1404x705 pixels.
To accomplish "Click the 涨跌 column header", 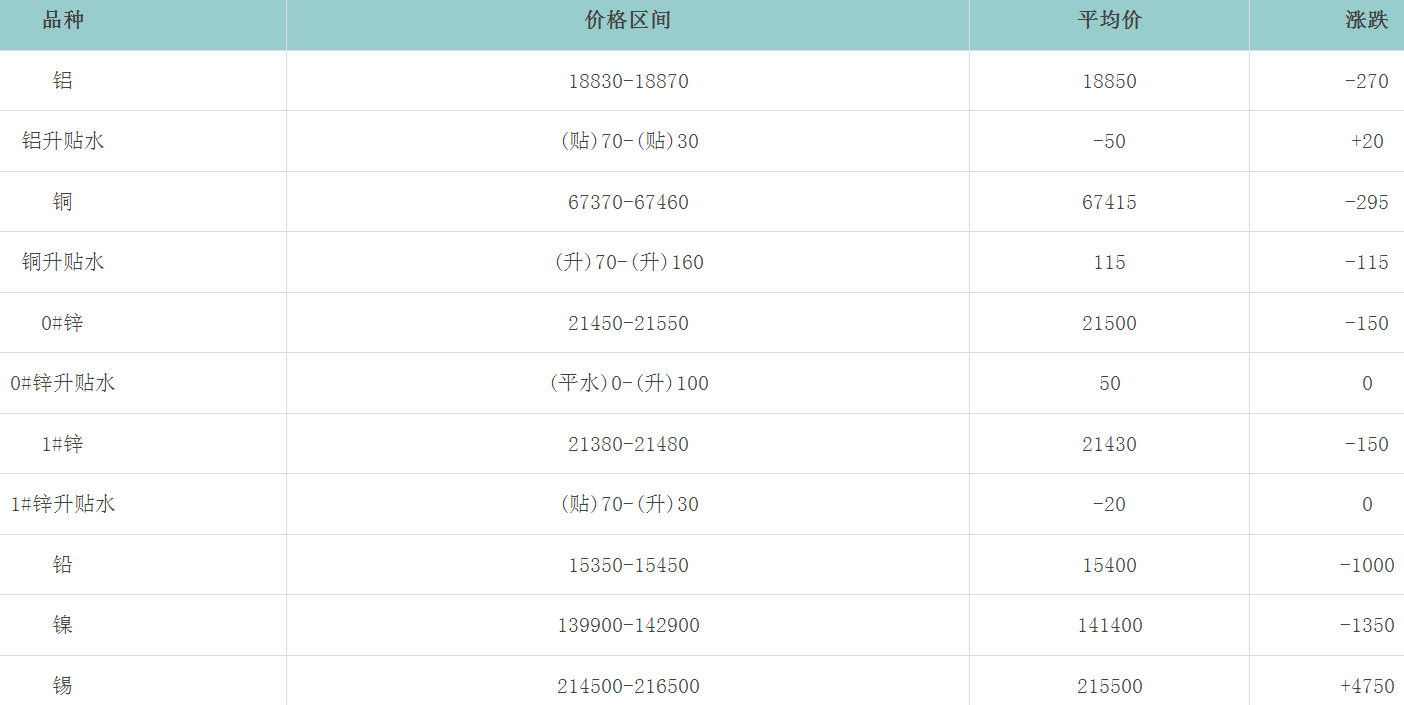I will click(1366, 21).
